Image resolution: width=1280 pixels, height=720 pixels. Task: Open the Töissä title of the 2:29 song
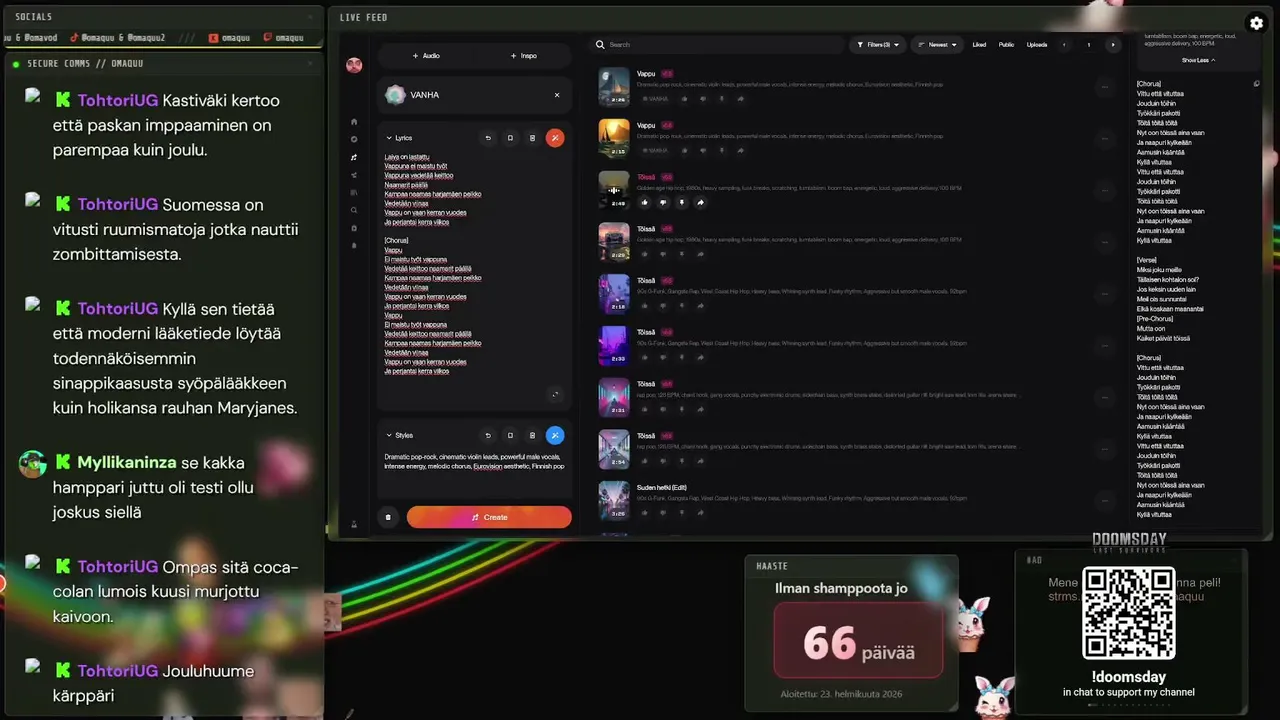[646, 228]
